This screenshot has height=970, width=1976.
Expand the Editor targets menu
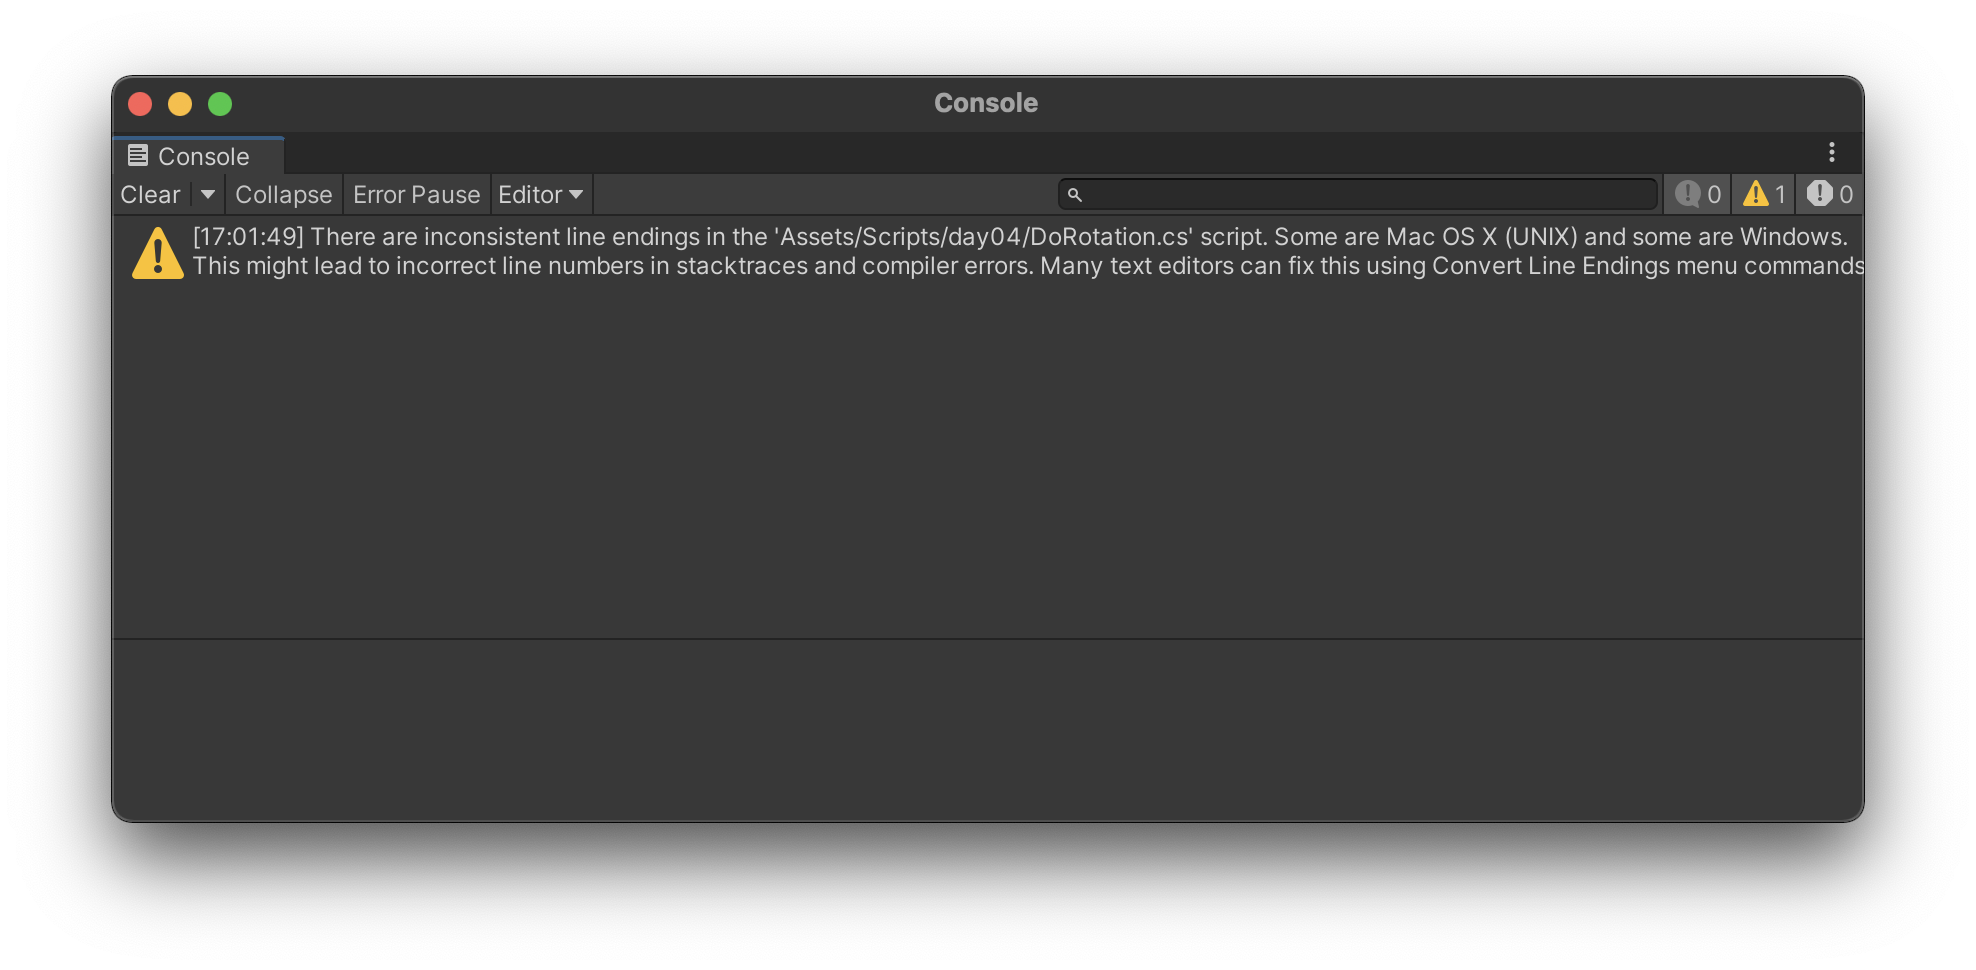(x=539, y=194)
